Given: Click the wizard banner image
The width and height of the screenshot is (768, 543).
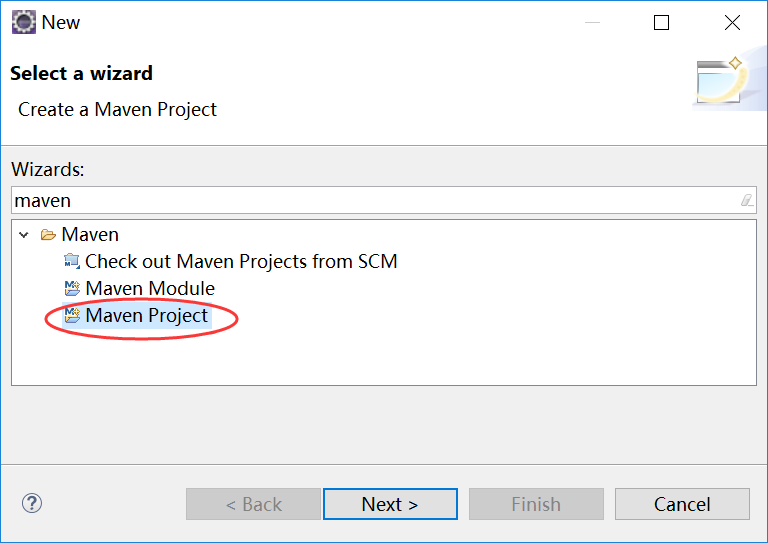Looking at the screenshot, I should click(728, 82).
